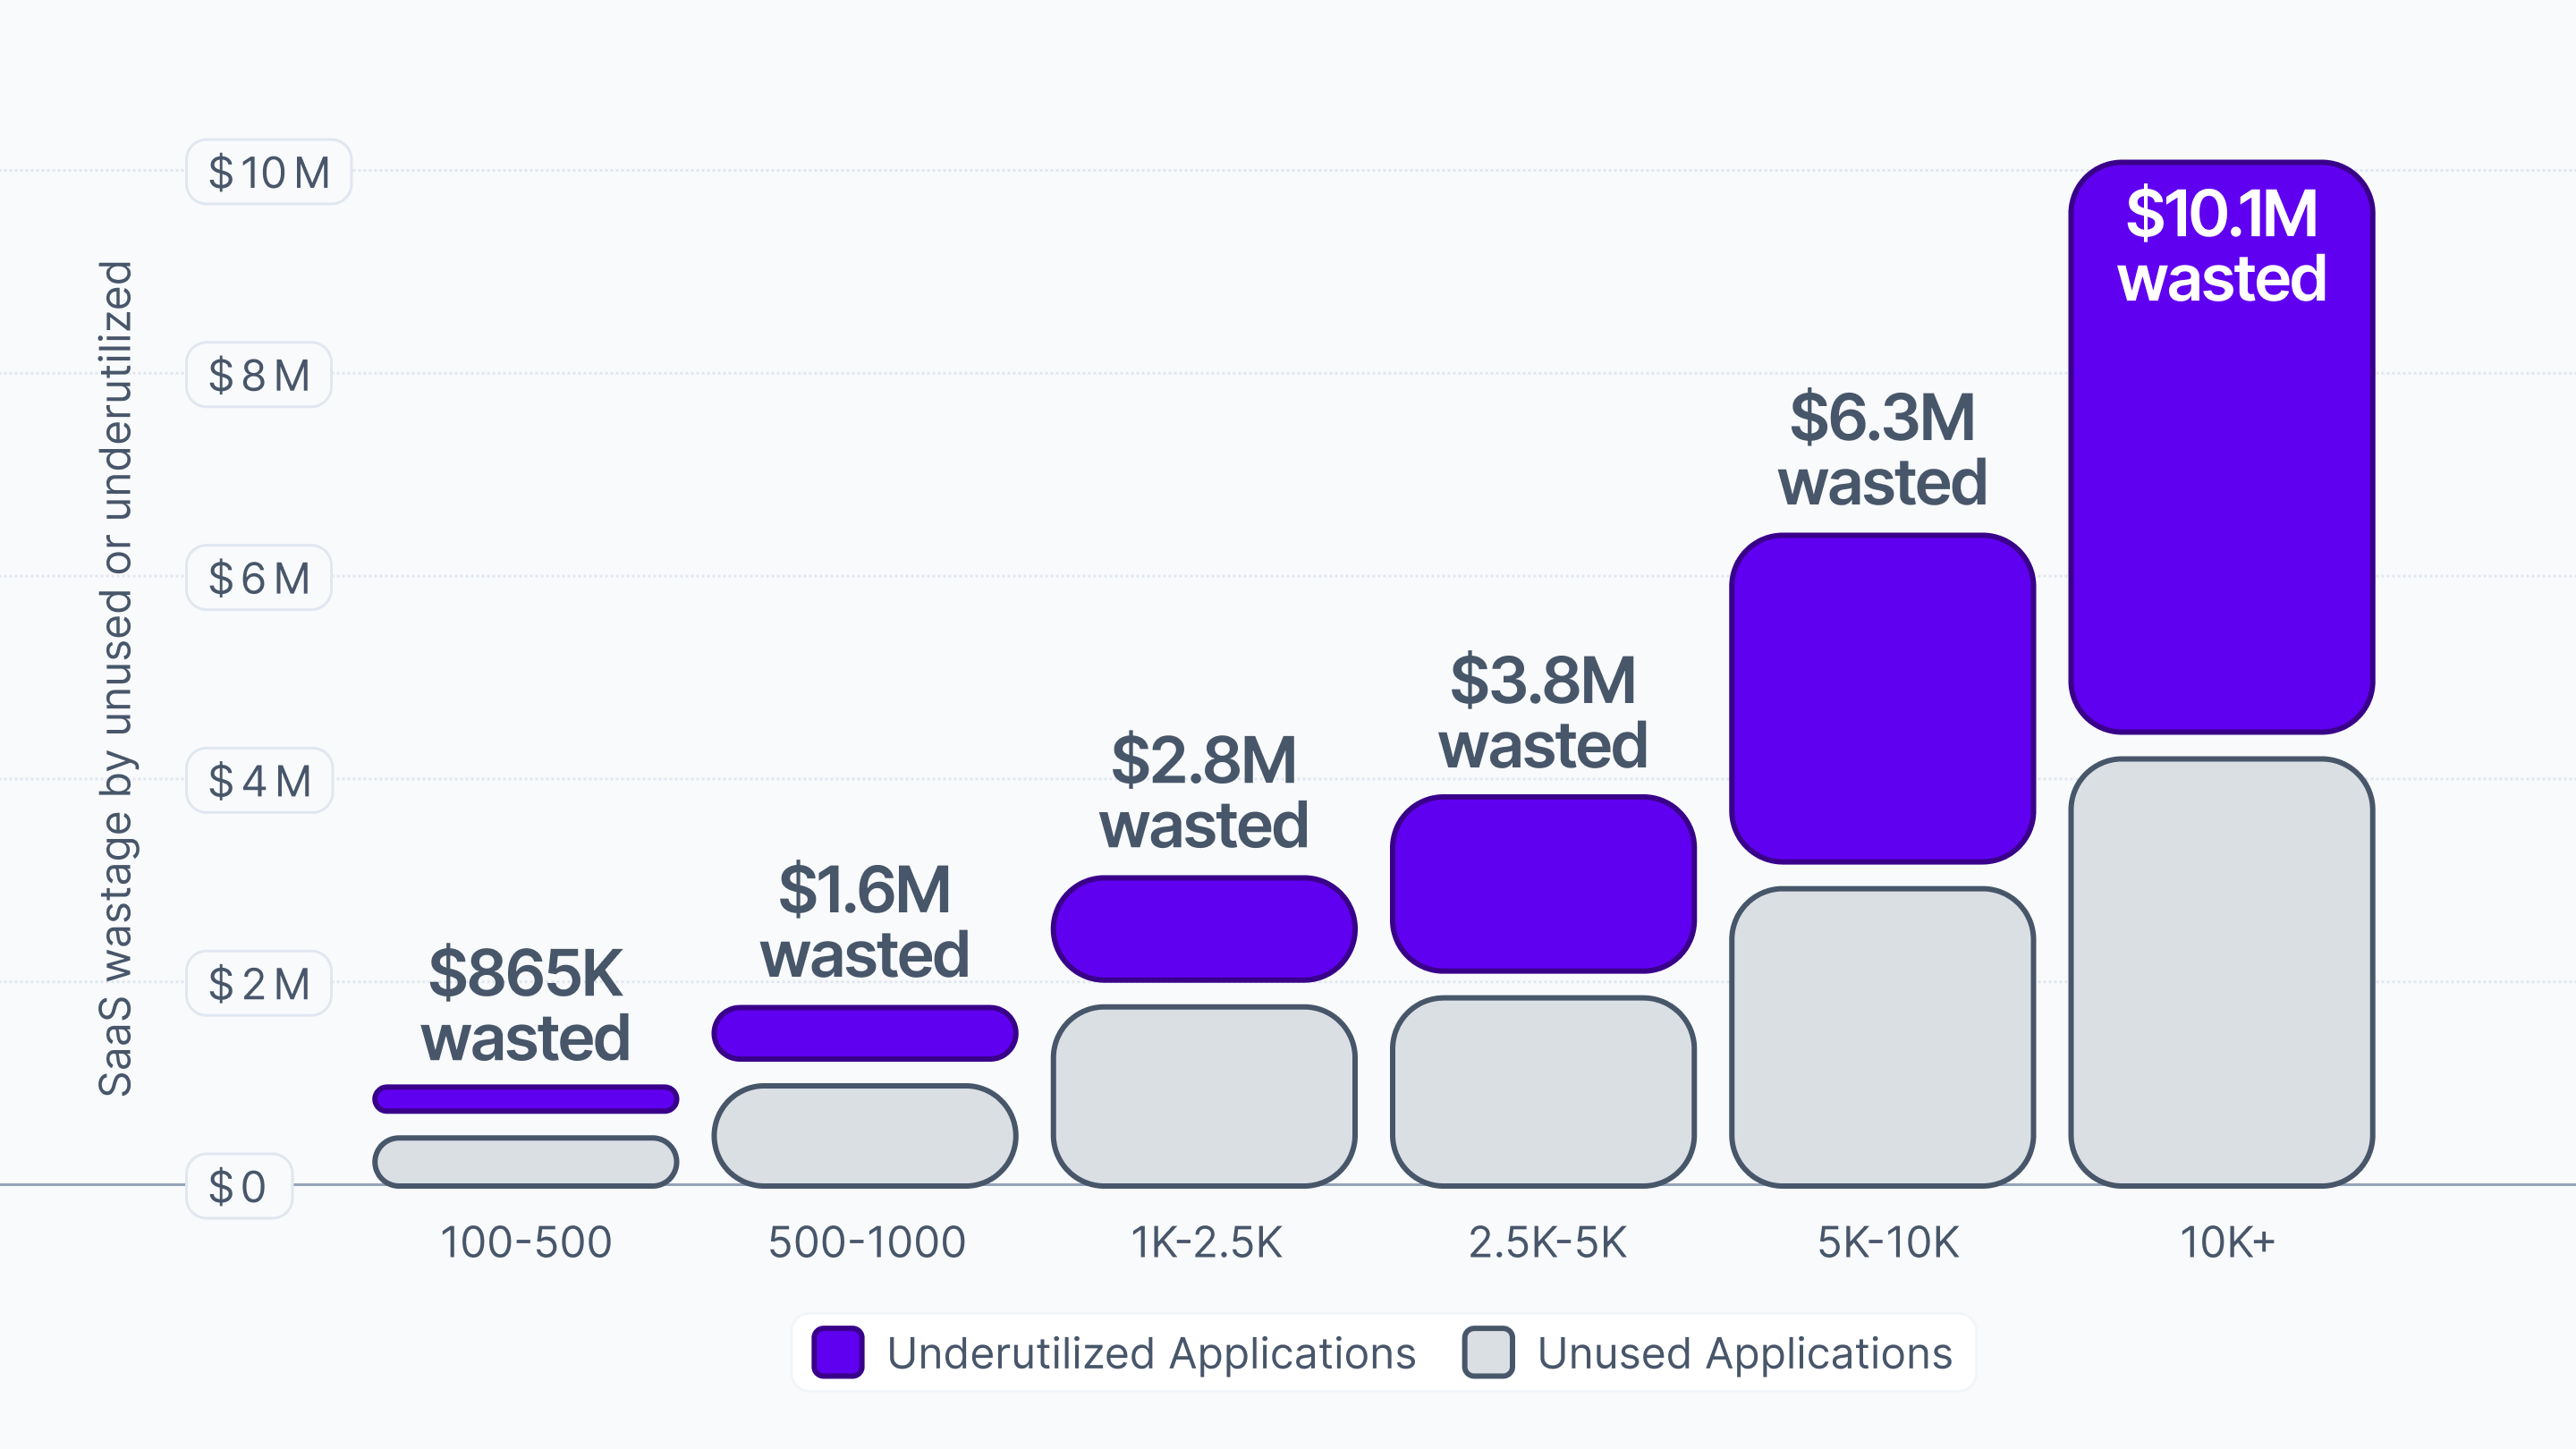Click the purple Underutilized Applications legend swatch

(x=837, y=1352)
